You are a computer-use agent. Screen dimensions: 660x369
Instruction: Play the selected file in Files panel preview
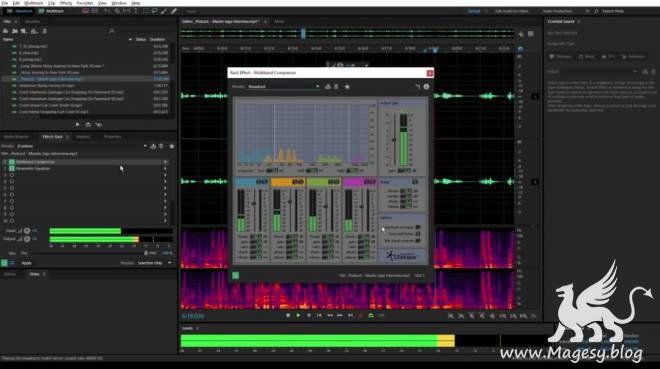[x=77, y=125]
